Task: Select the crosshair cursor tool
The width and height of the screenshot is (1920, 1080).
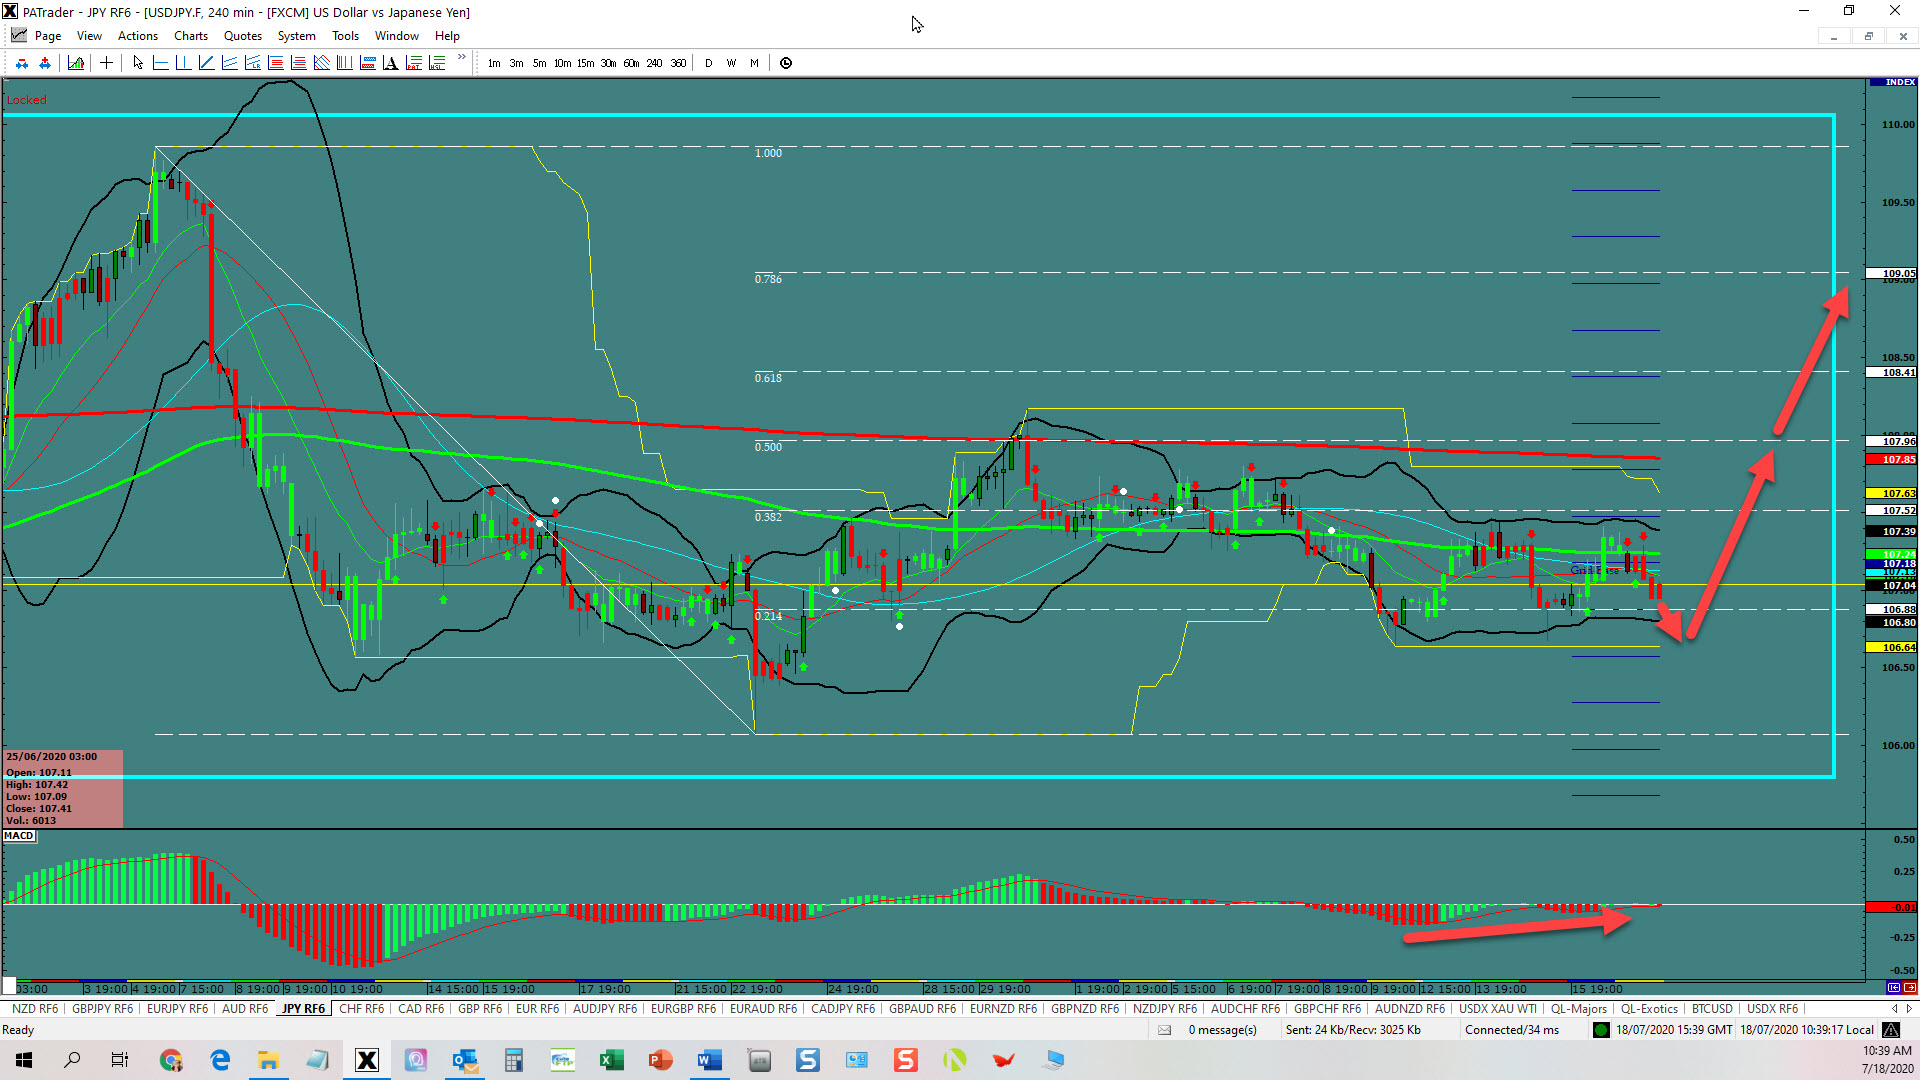Action: point(106,63)
